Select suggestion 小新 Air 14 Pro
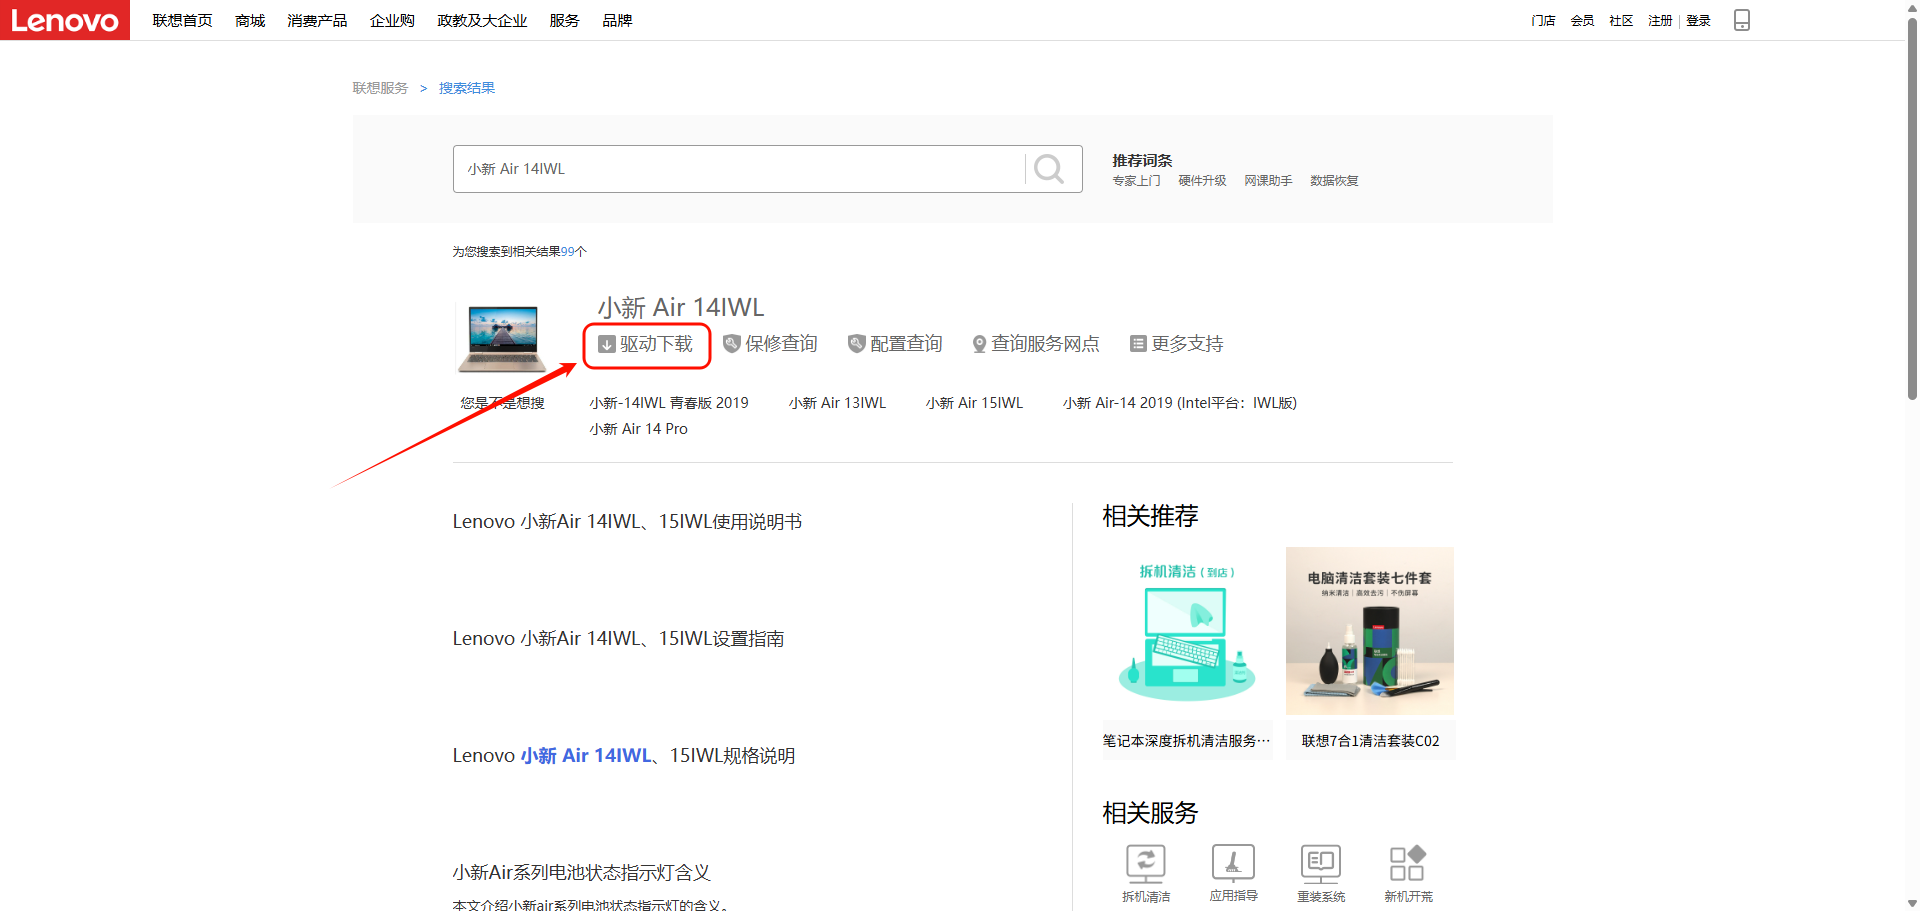Viewport: 1920px width, 911px height. coord(638,429)
